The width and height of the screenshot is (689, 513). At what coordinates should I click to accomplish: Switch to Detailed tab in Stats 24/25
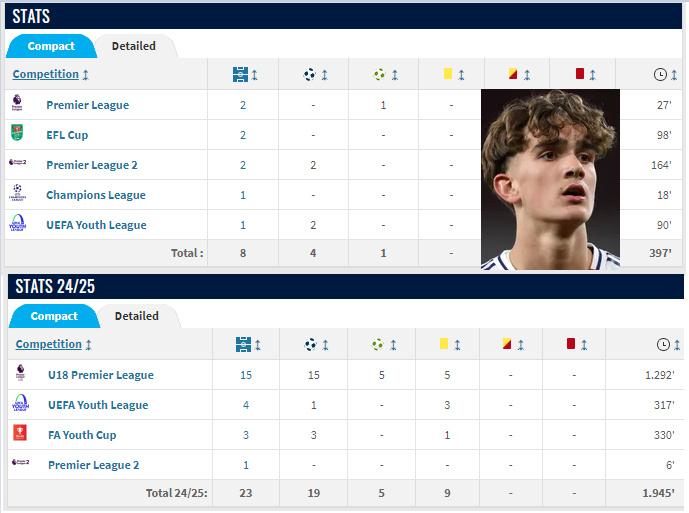coord(137,316)
